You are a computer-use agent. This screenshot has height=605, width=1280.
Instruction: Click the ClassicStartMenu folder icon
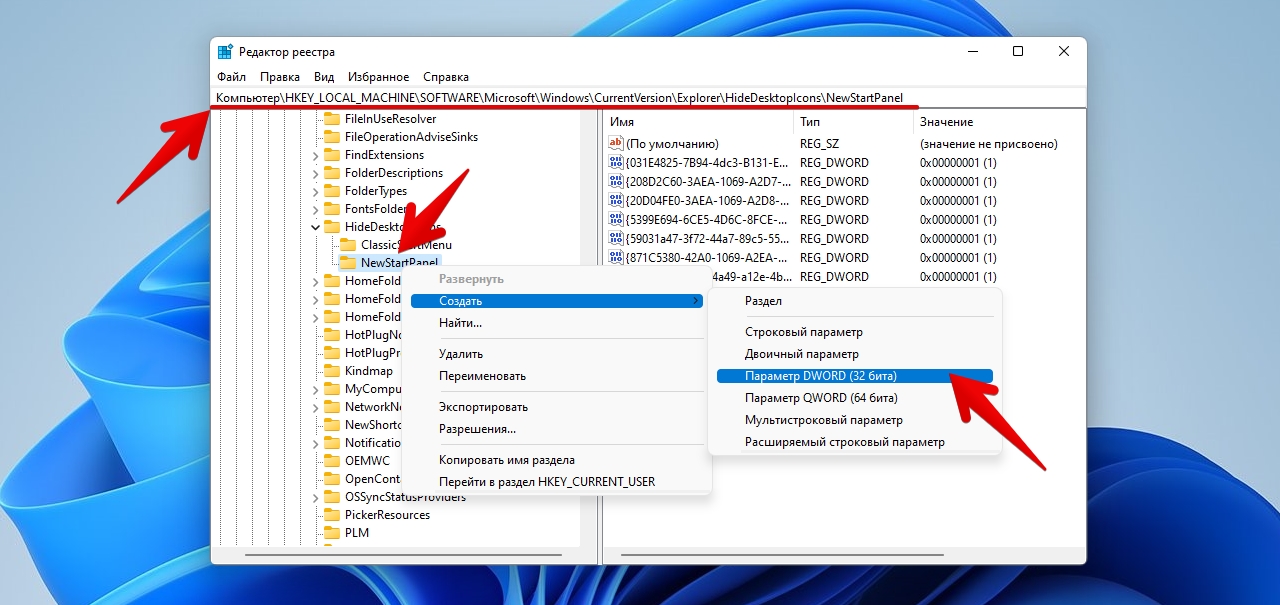(x=348, y=245)
